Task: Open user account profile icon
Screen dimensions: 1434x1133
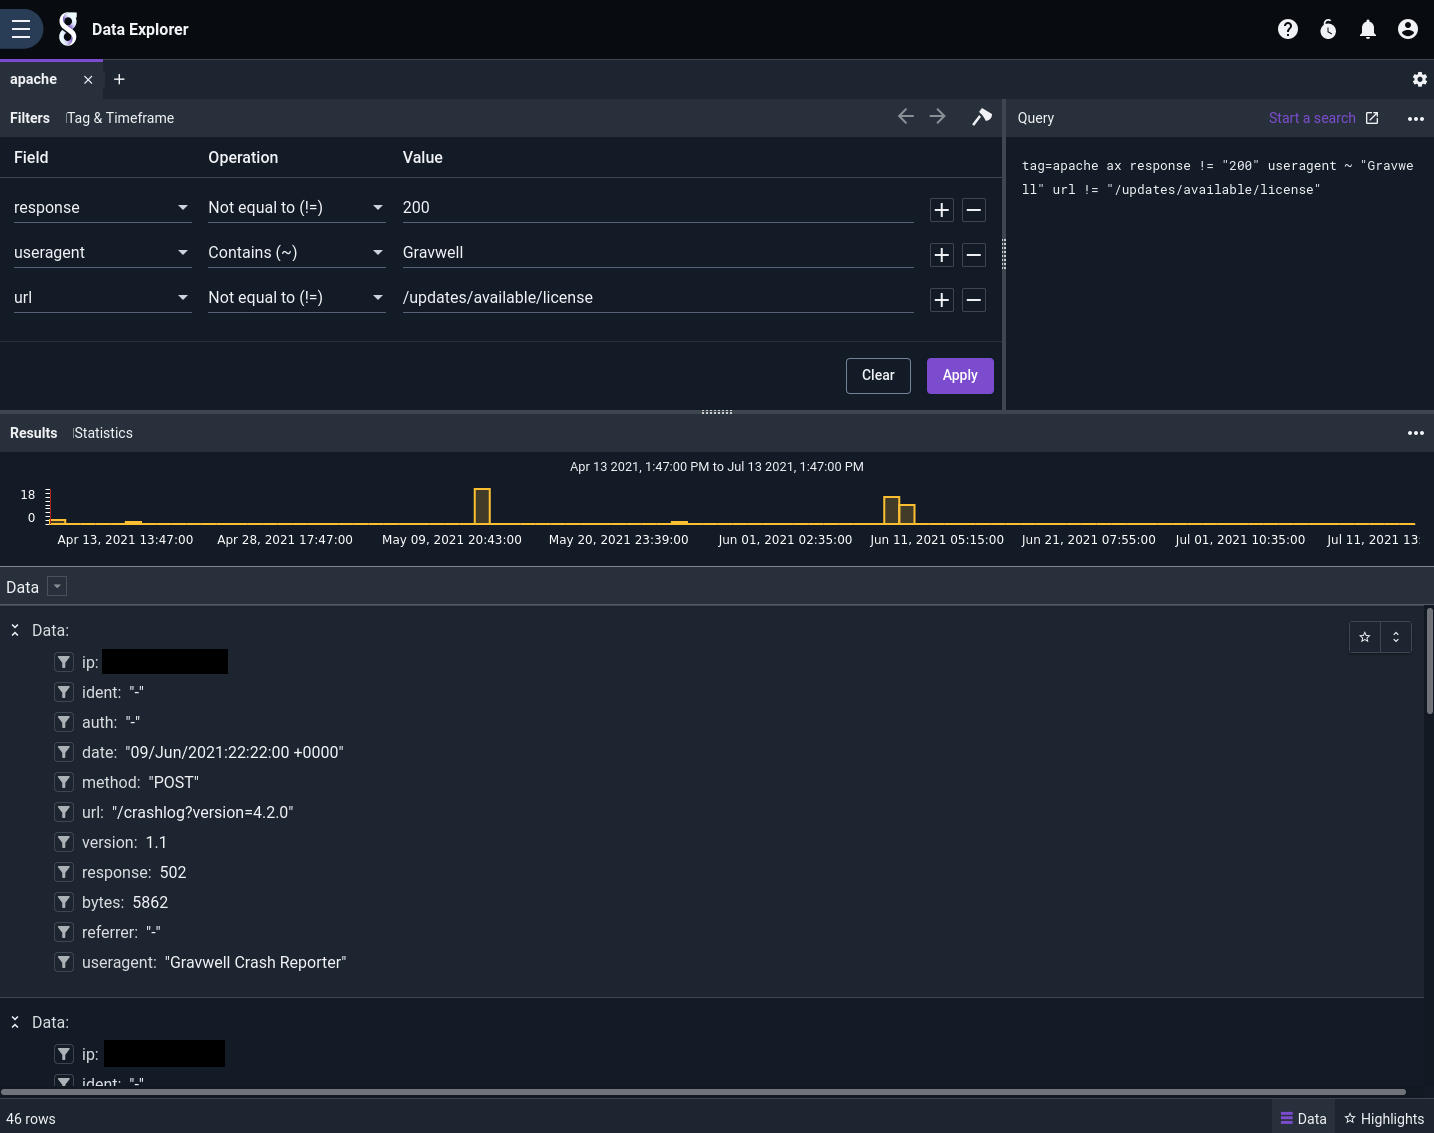Action: (x=1408, y=29)
